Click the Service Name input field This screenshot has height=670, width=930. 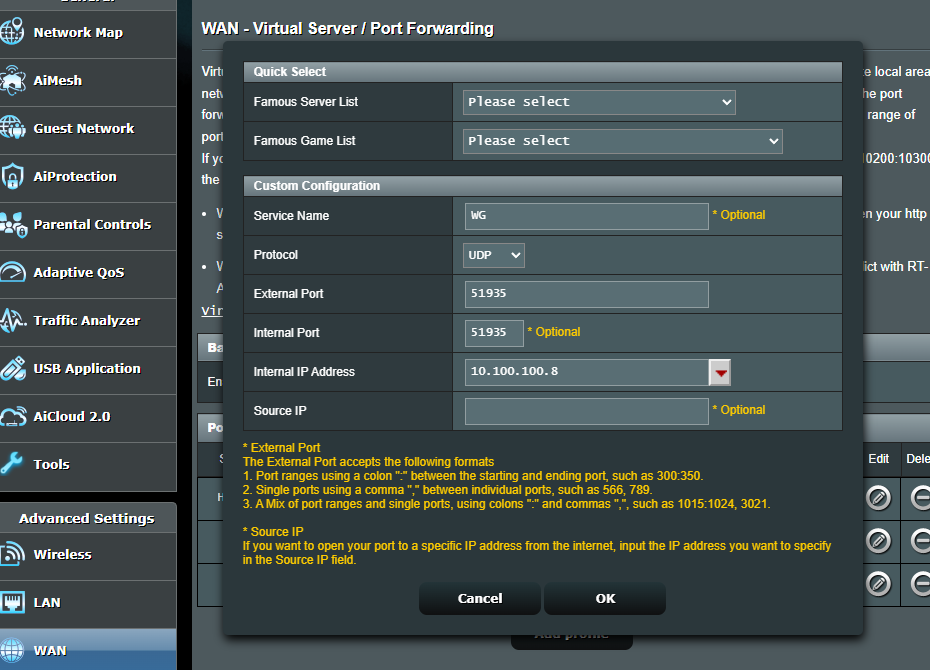(x=587, y=216)
